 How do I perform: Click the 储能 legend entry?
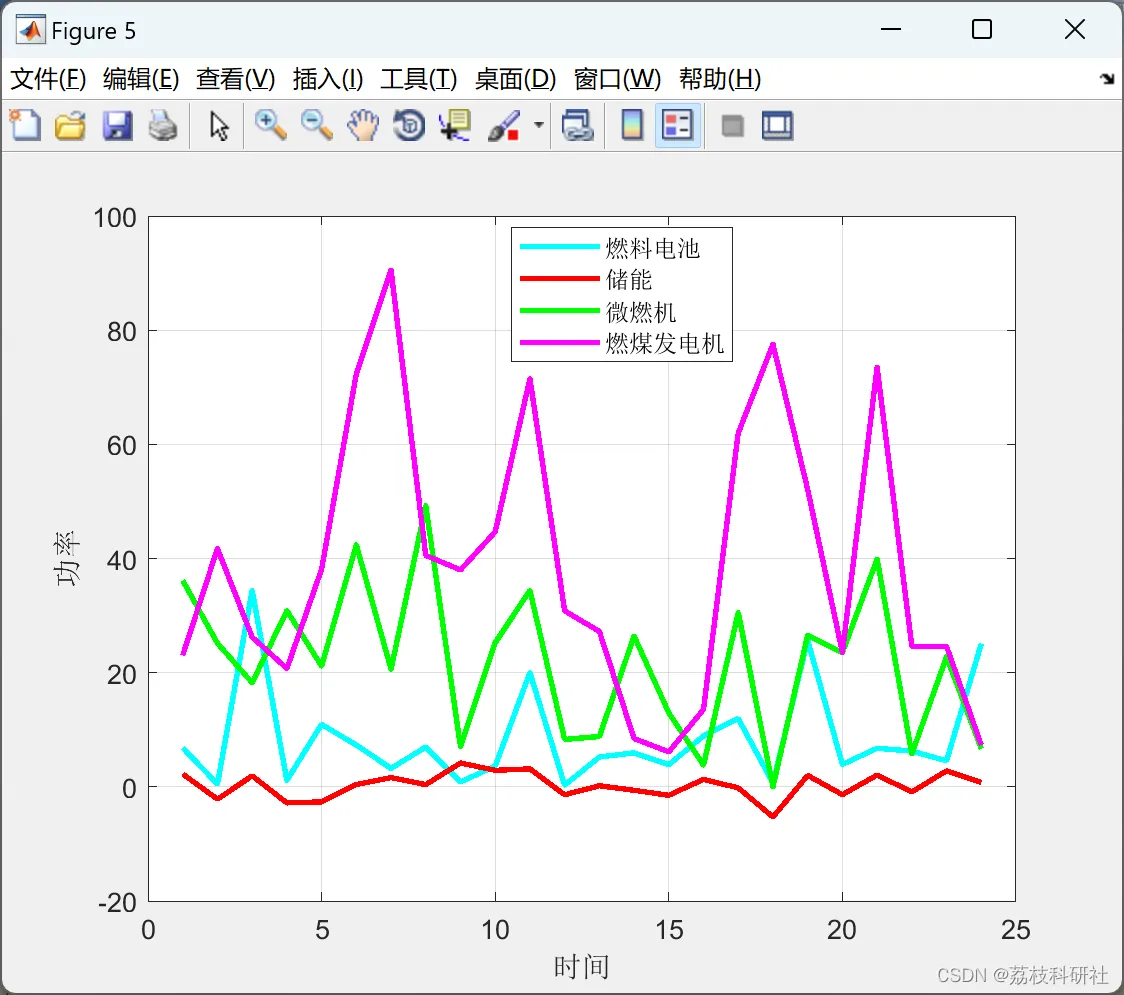tap(629, 280)
